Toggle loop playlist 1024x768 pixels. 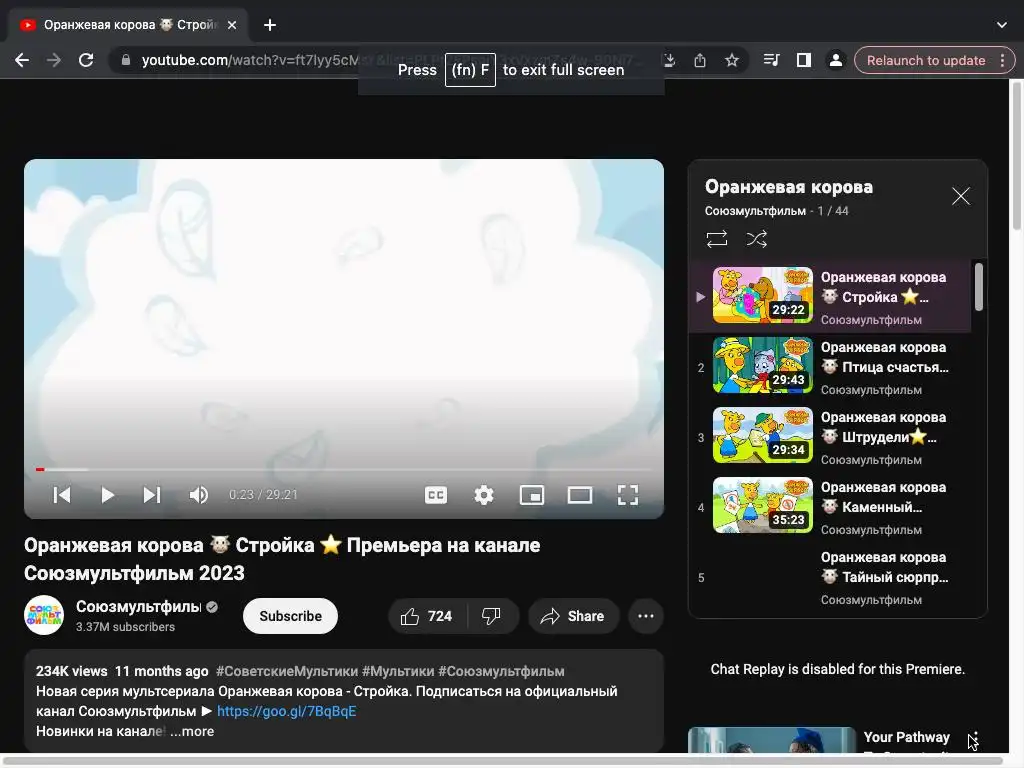coord(717,239)
